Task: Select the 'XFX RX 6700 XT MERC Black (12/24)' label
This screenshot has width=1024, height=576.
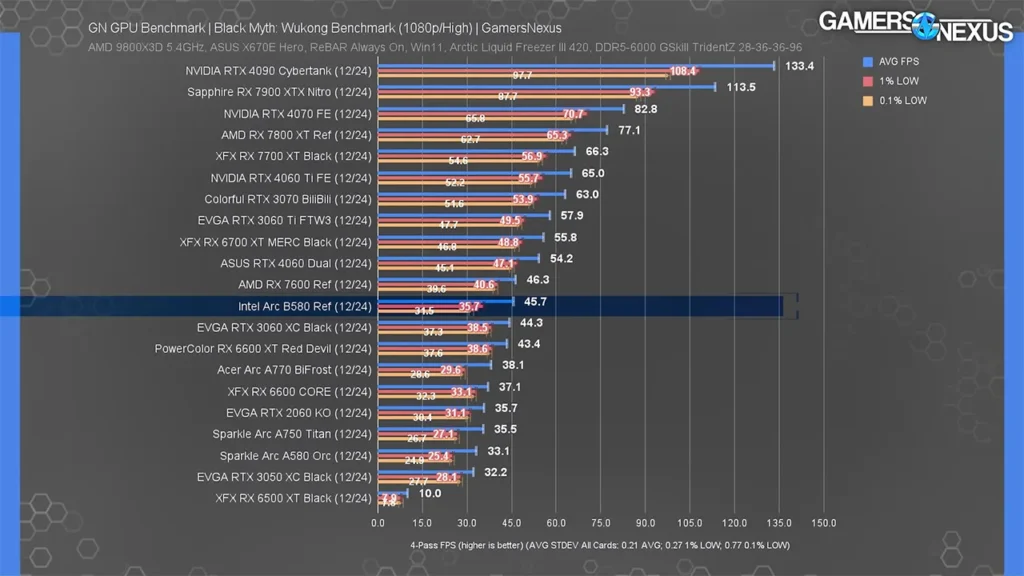Action: [276, 242]
